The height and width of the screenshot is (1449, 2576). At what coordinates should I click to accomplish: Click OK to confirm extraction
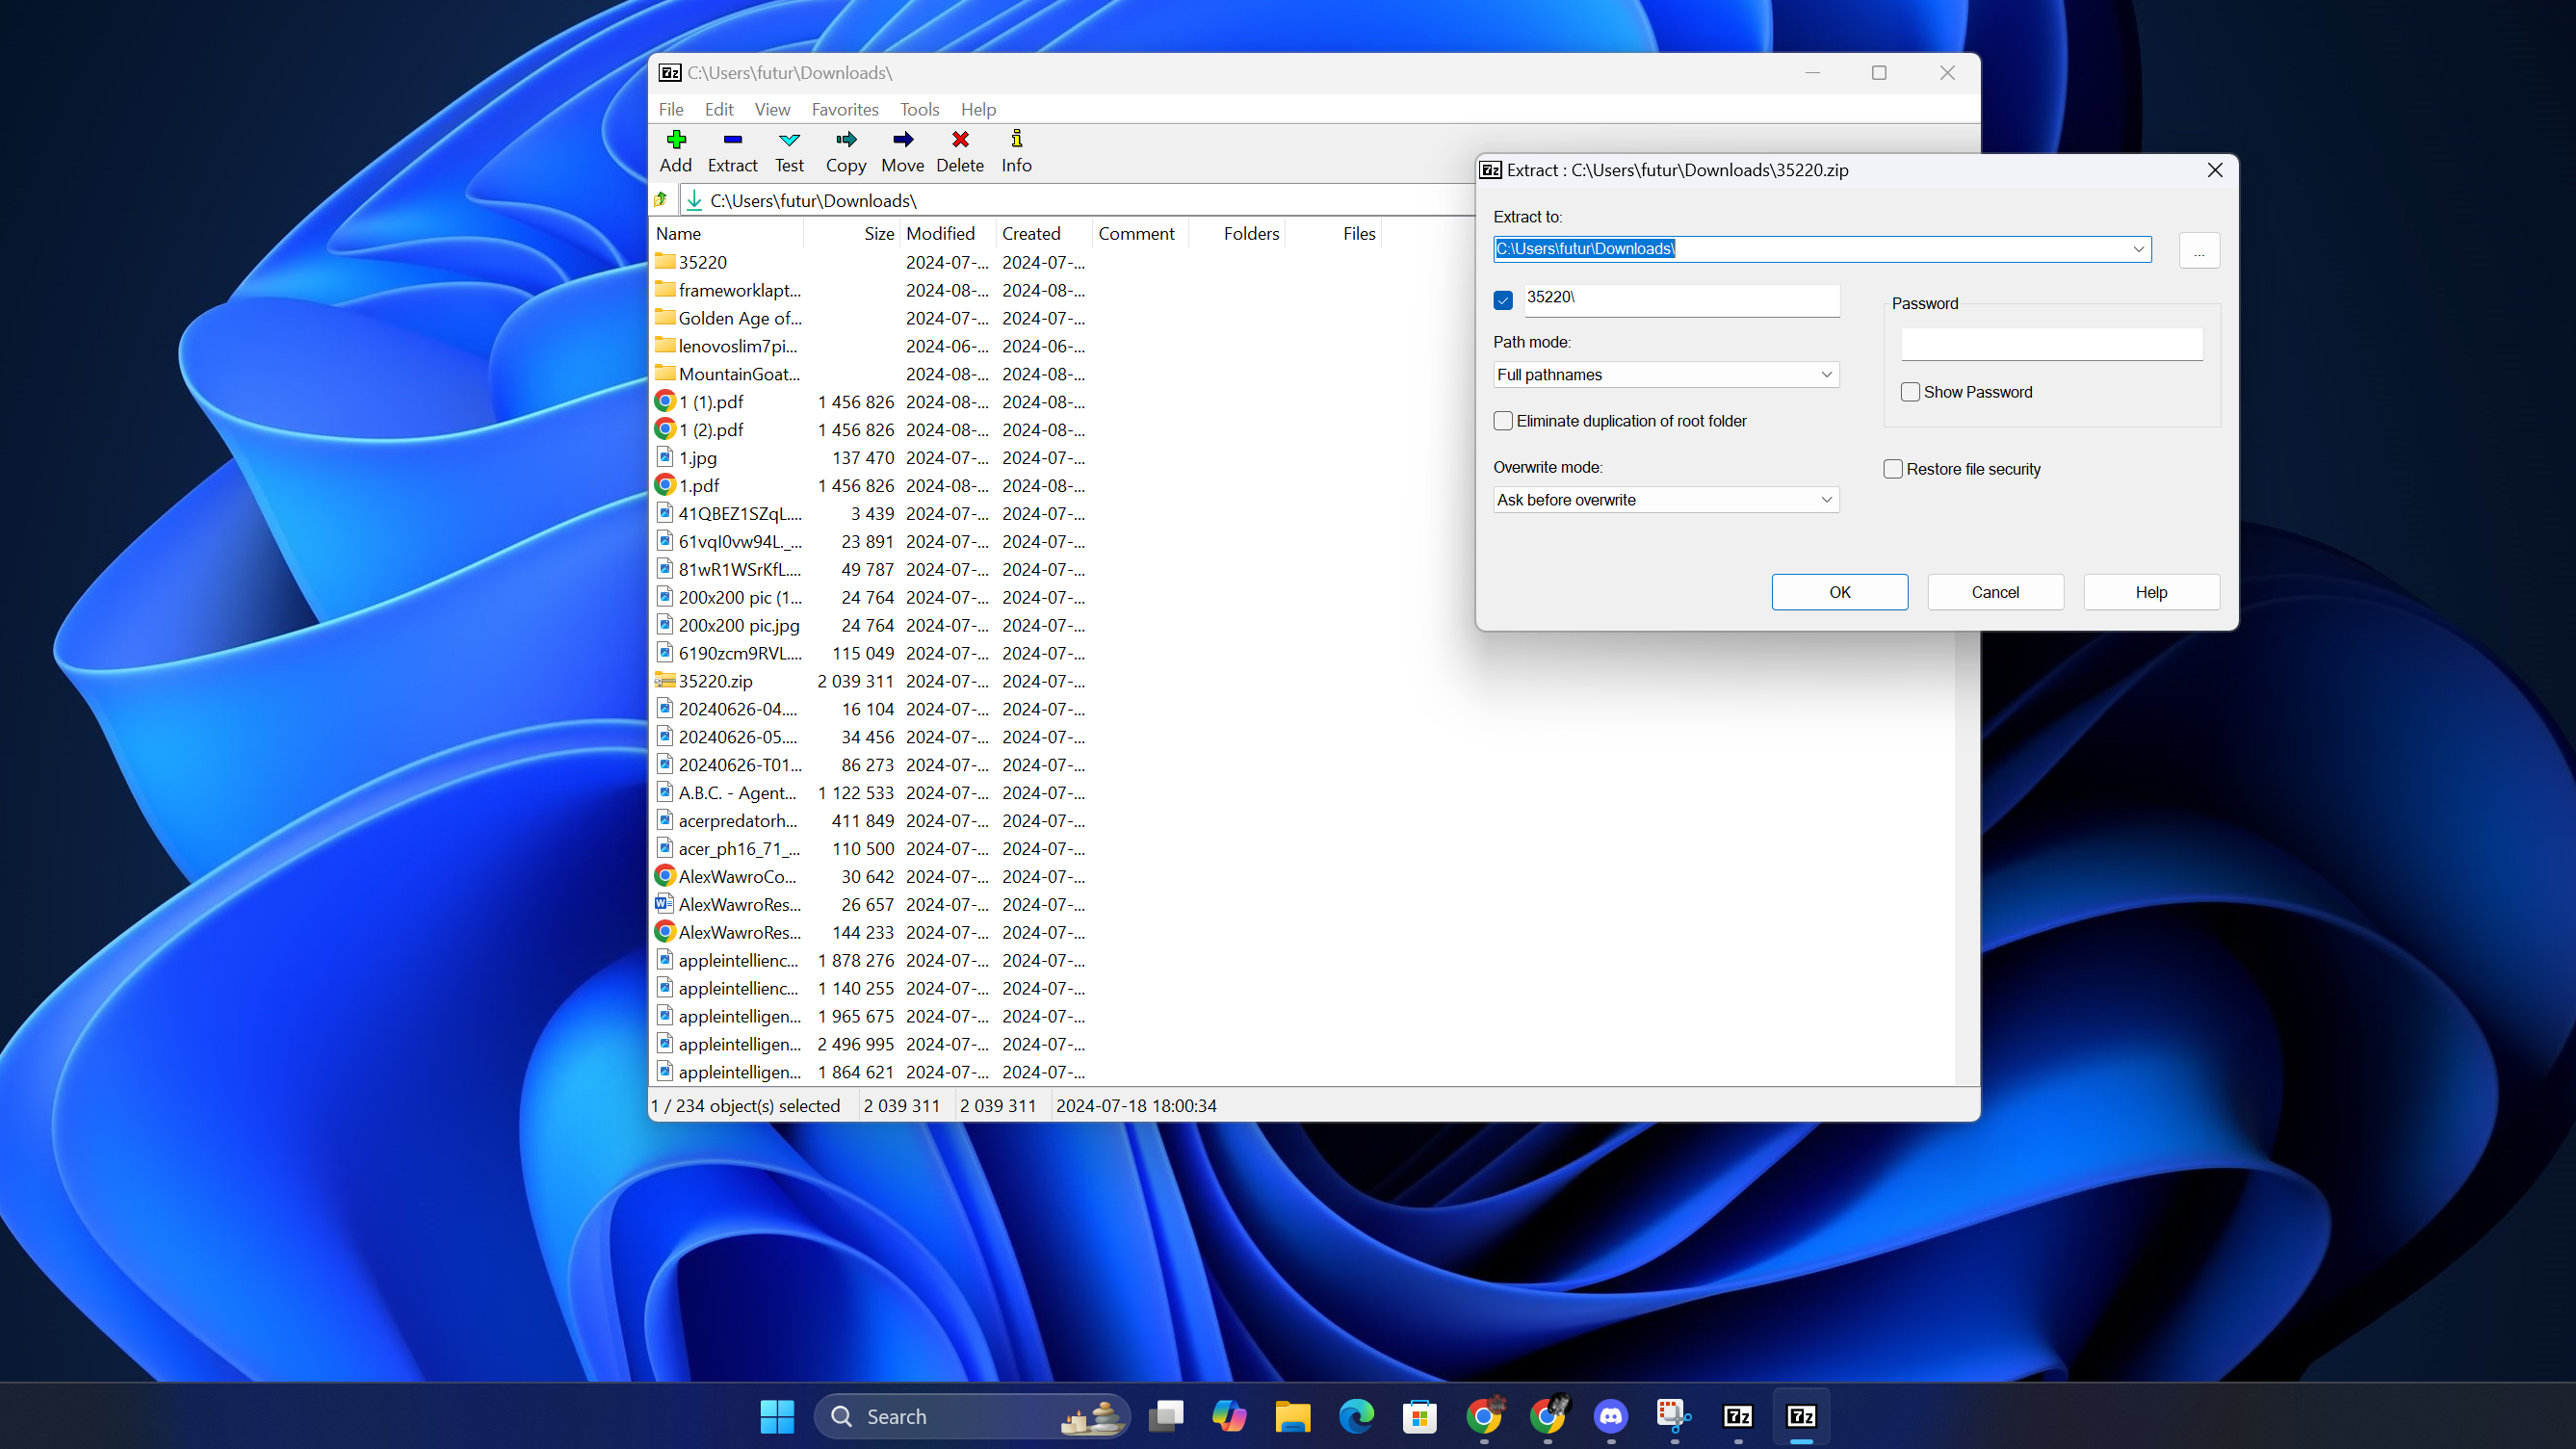tap(1840, 591)
